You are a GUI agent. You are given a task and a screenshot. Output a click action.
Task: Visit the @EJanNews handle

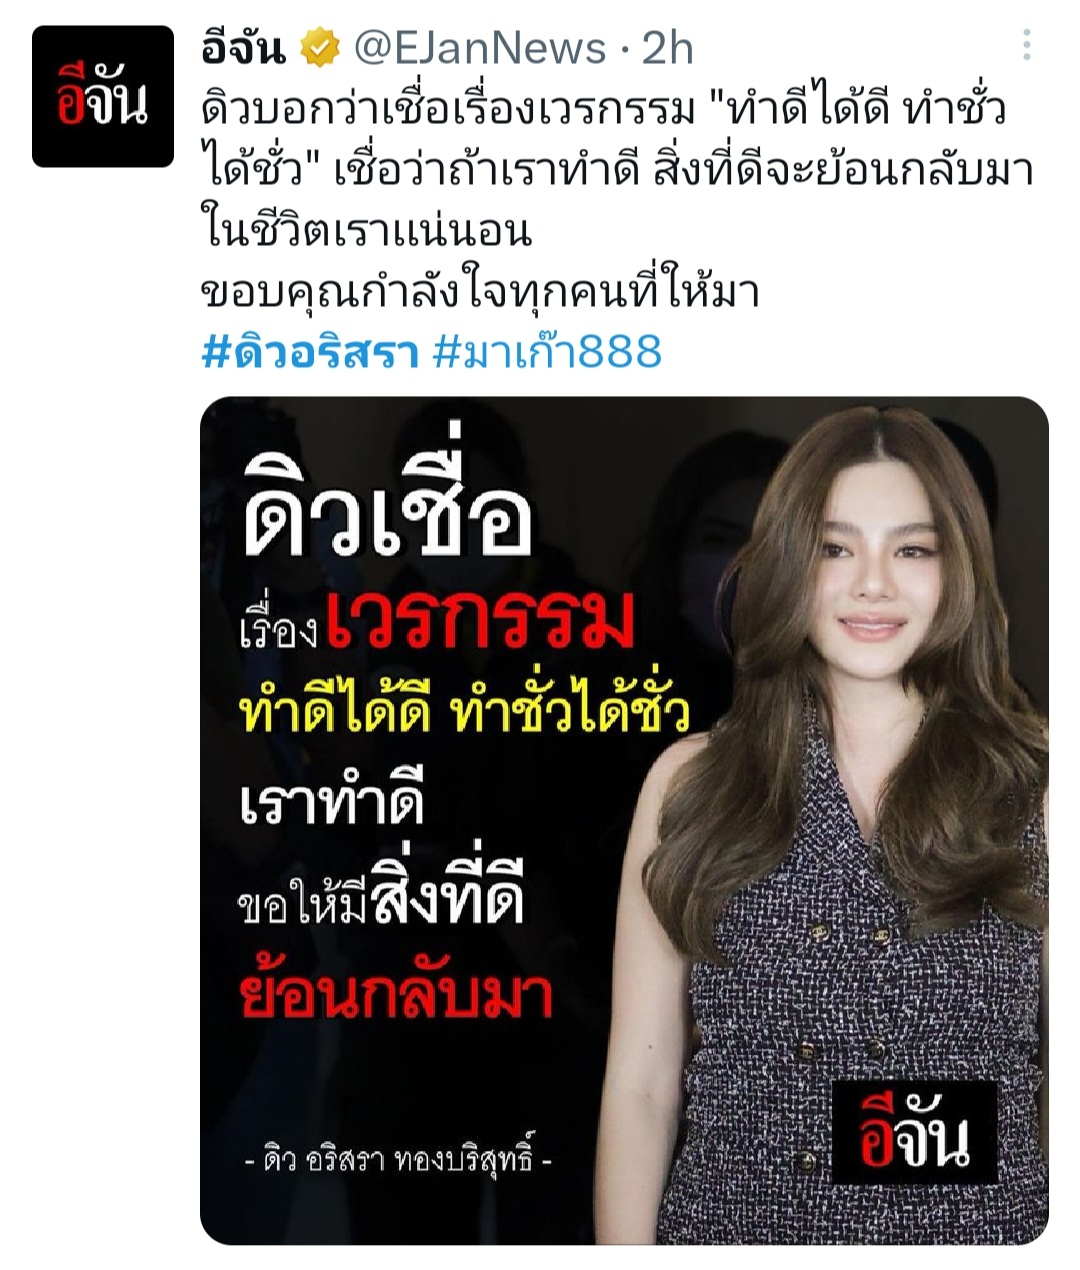tap(480, 48)
